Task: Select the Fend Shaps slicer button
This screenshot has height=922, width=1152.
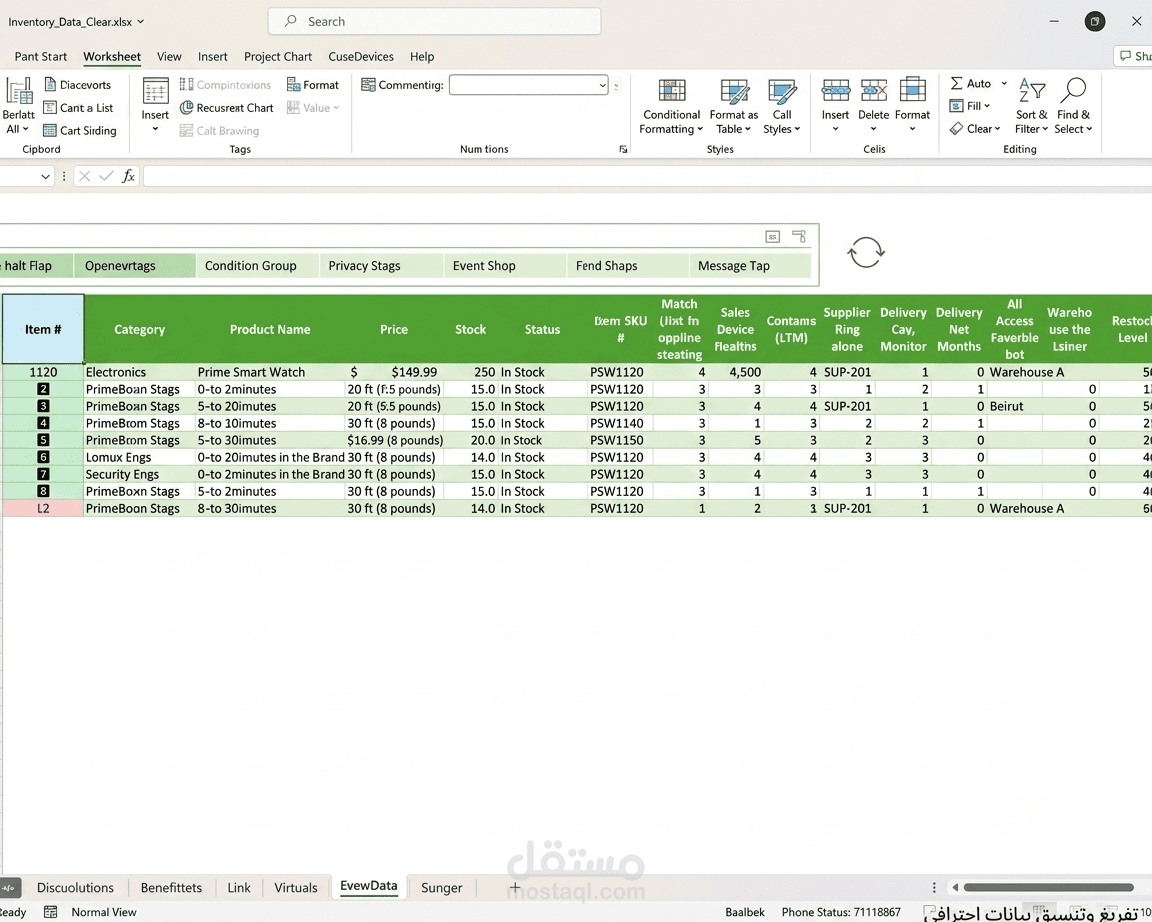Action: pos(627,265)
